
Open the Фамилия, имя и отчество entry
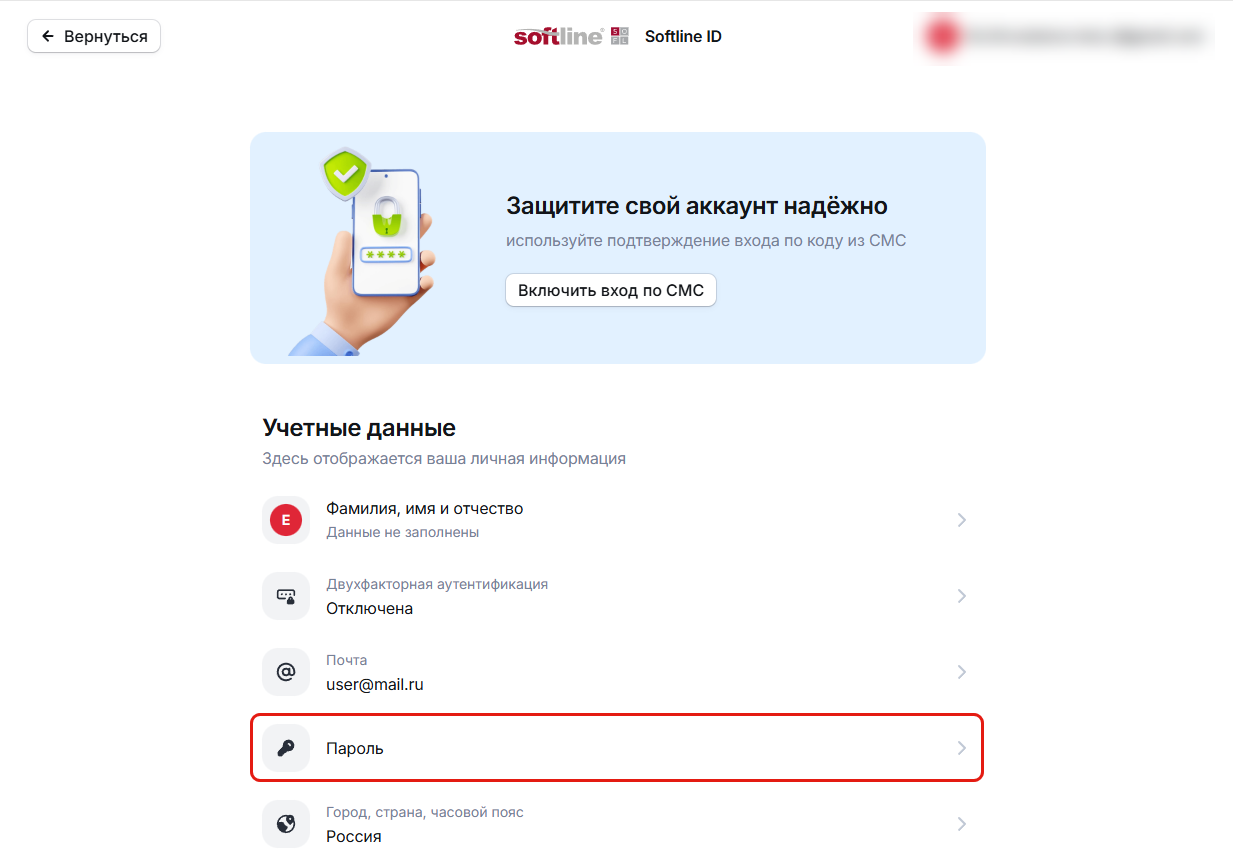point(617,520)
